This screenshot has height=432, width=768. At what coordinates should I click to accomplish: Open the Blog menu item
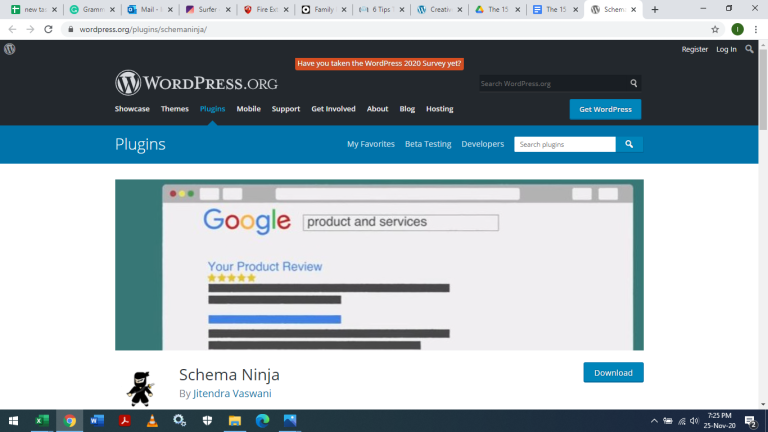[x=407, y=109]
